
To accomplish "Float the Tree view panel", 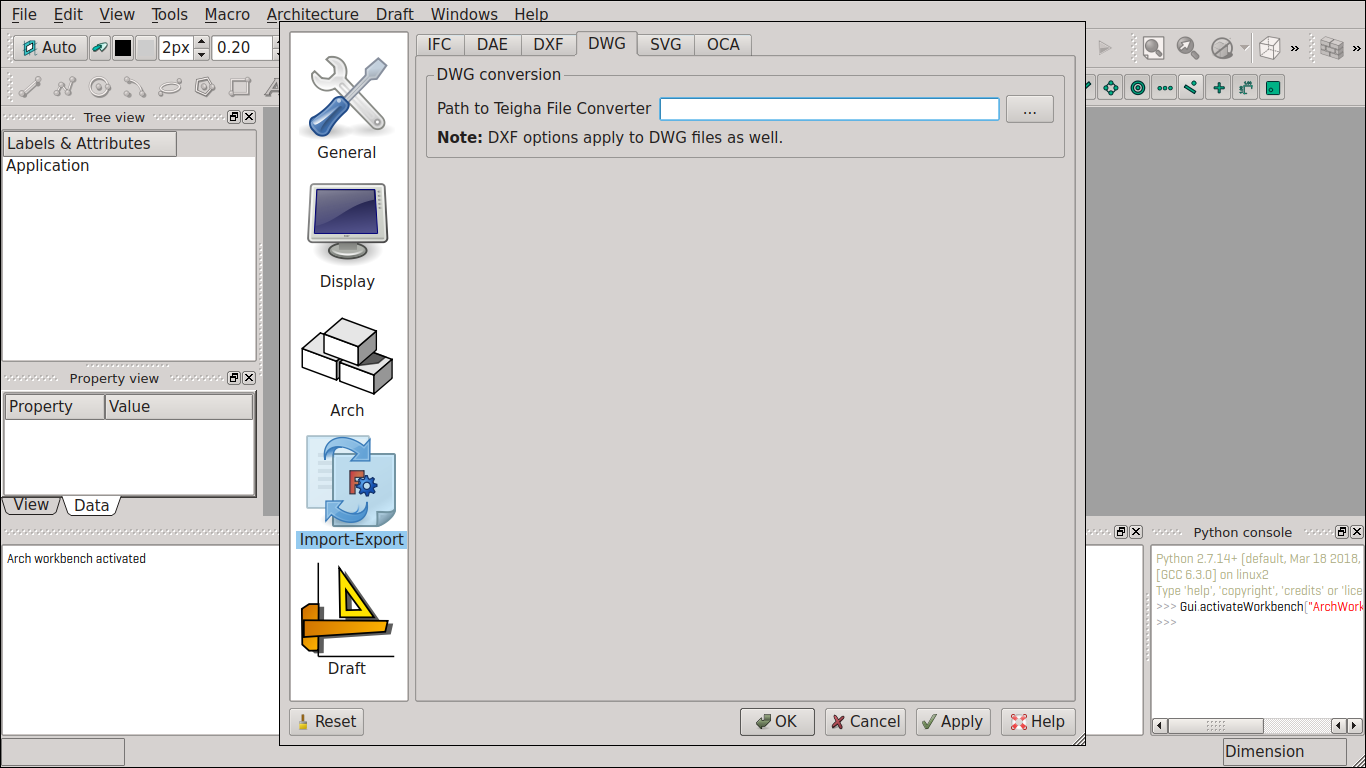I will coord(234,117).
